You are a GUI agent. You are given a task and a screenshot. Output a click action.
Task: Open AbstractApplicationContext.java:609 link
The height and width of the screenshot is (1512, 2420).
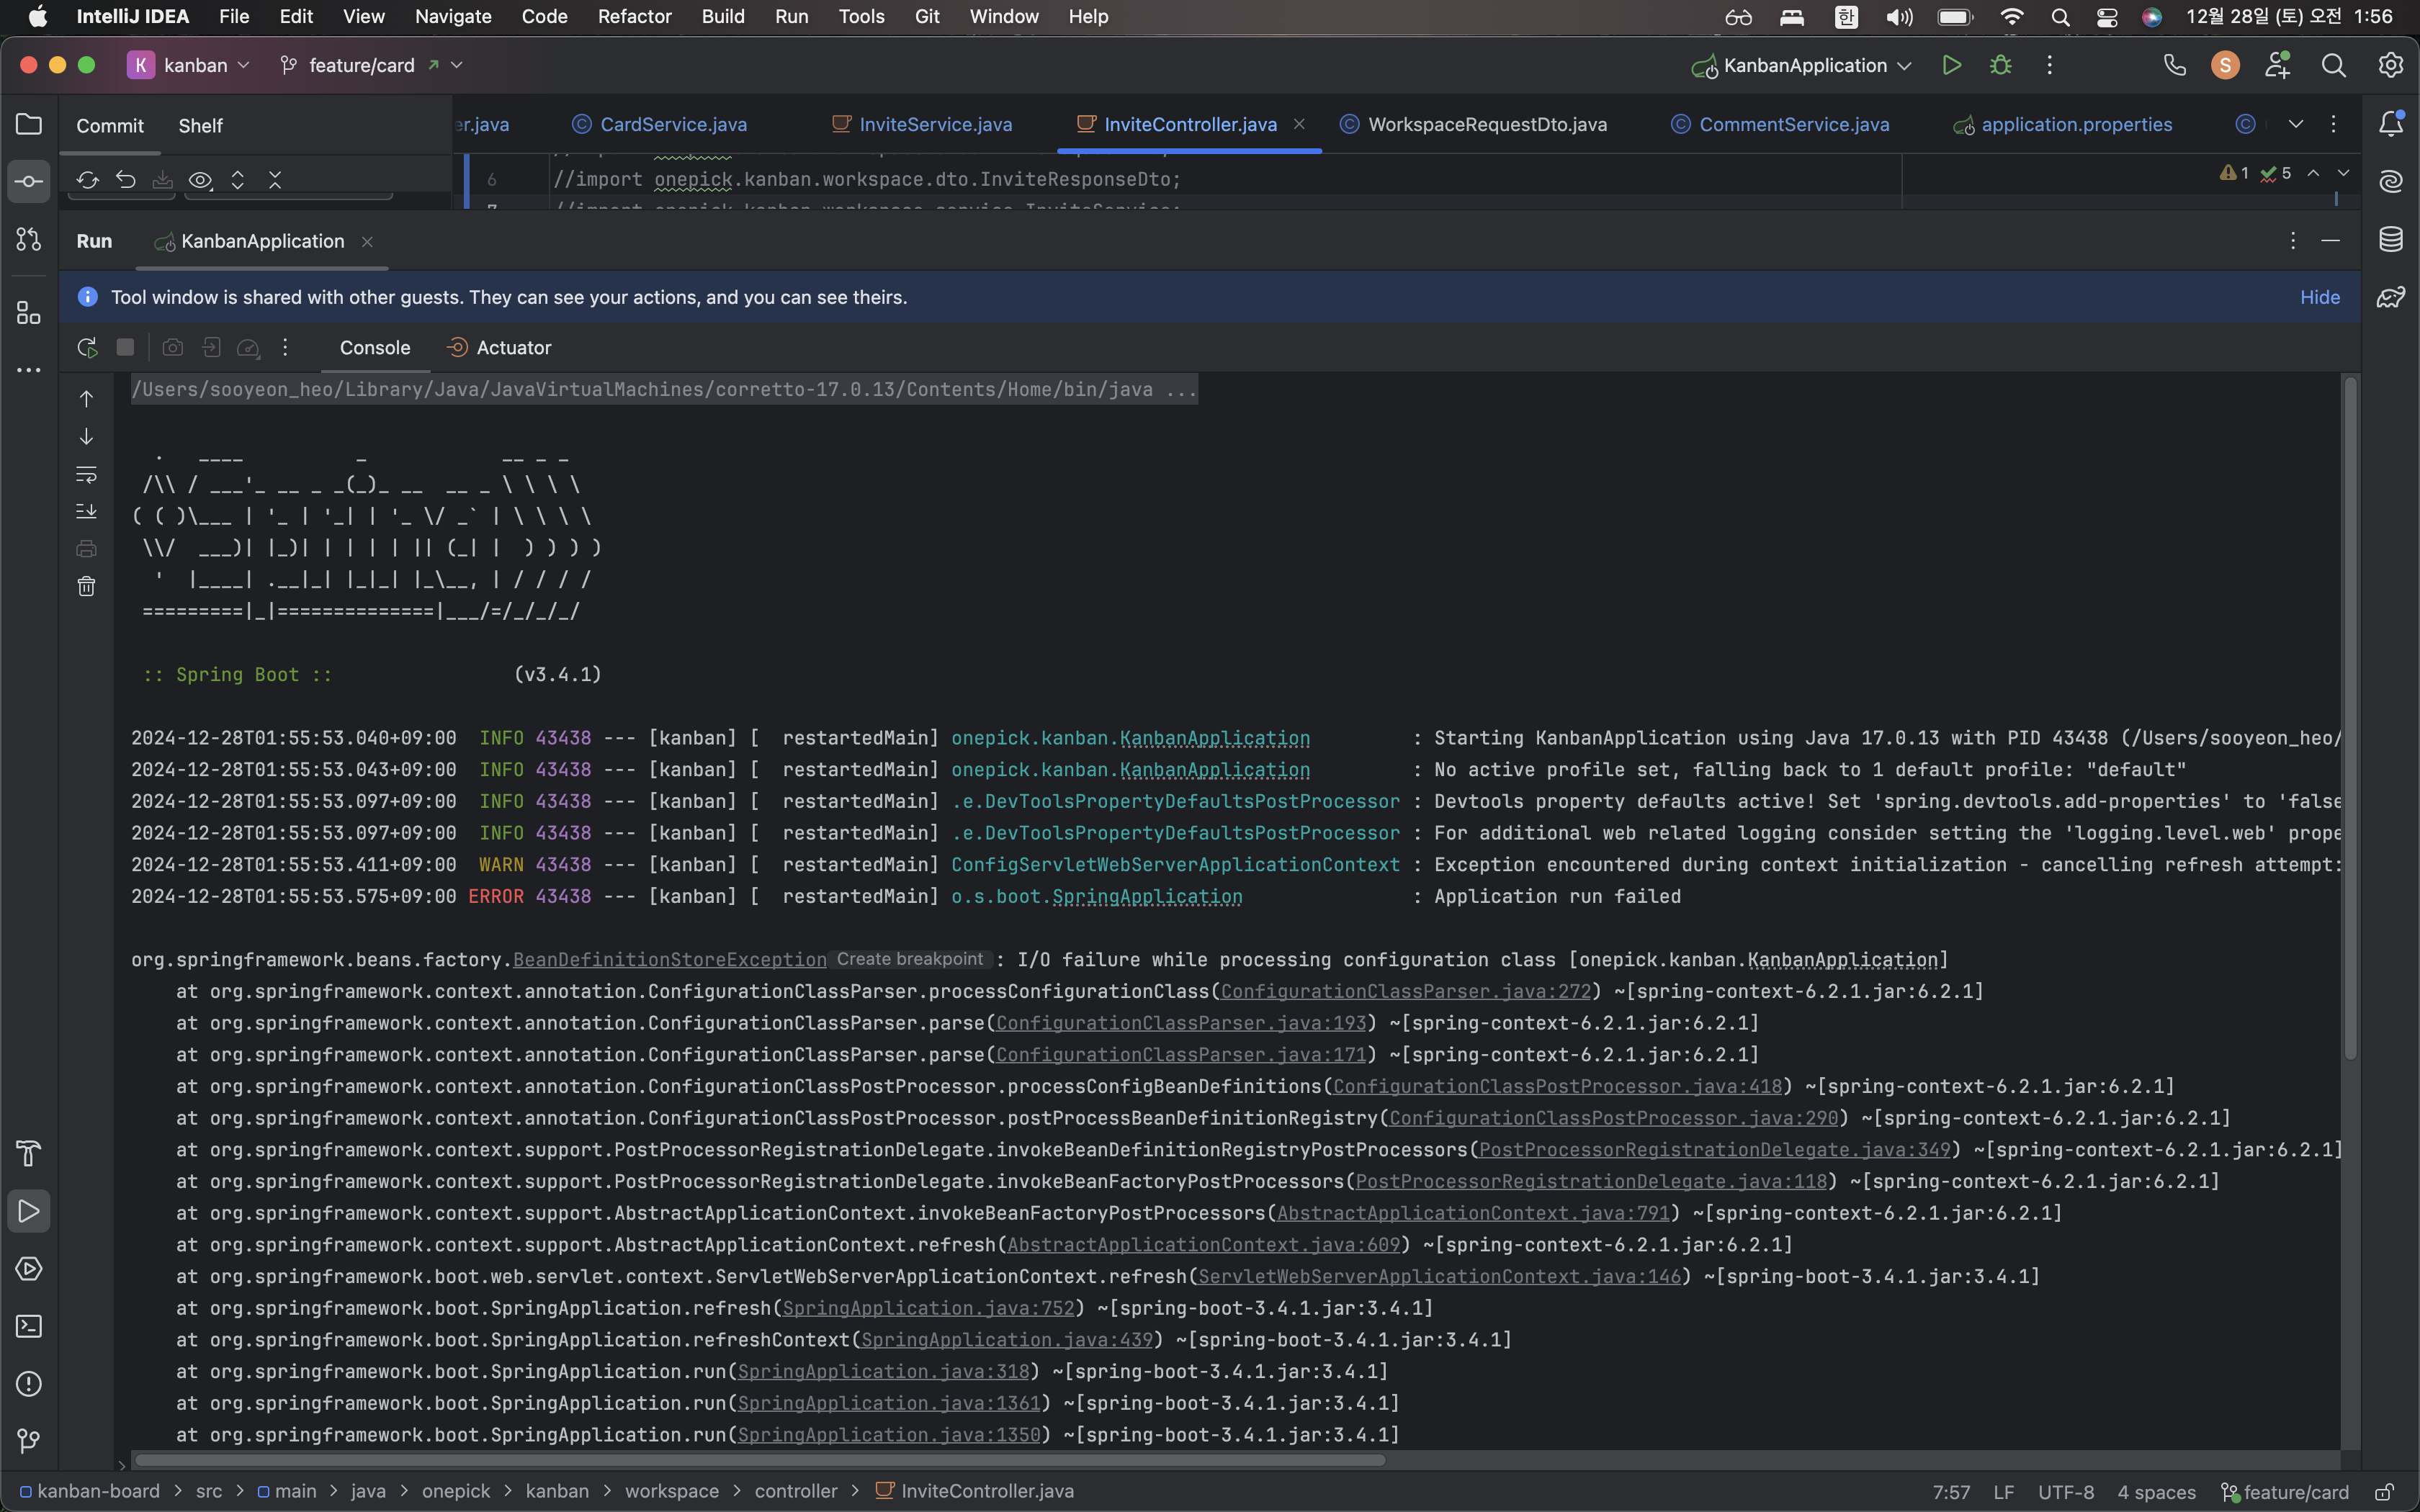(x=1204, y=1245)
